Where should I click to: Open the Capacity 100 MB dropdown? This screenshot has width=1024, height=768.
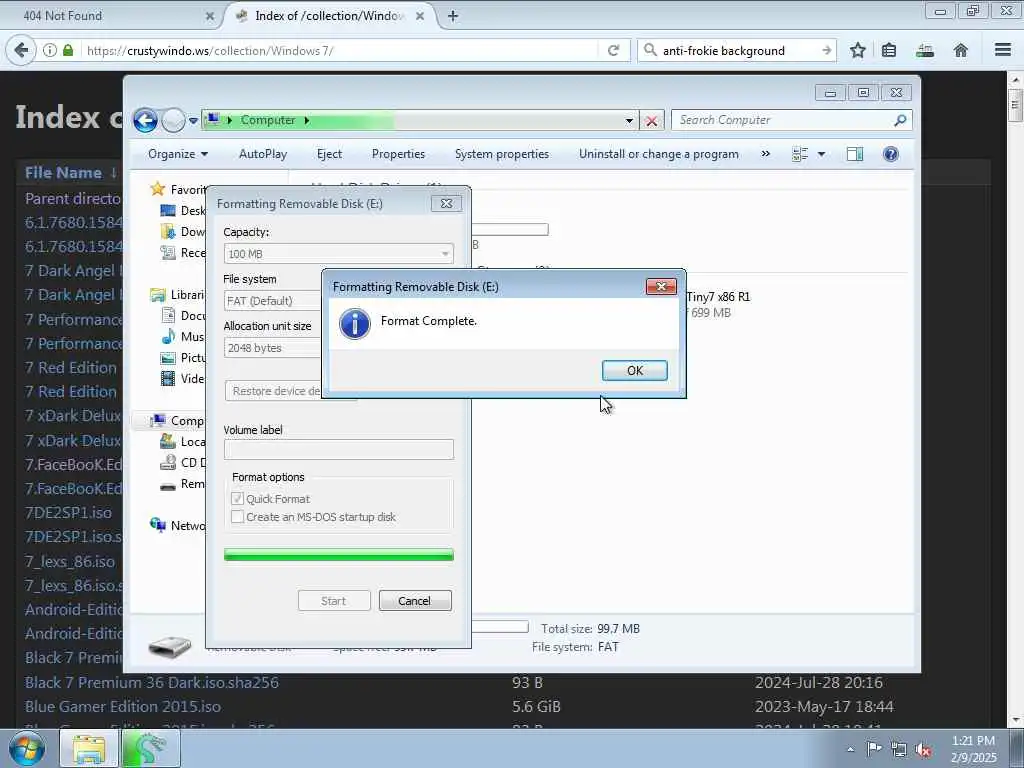(338, 254)
